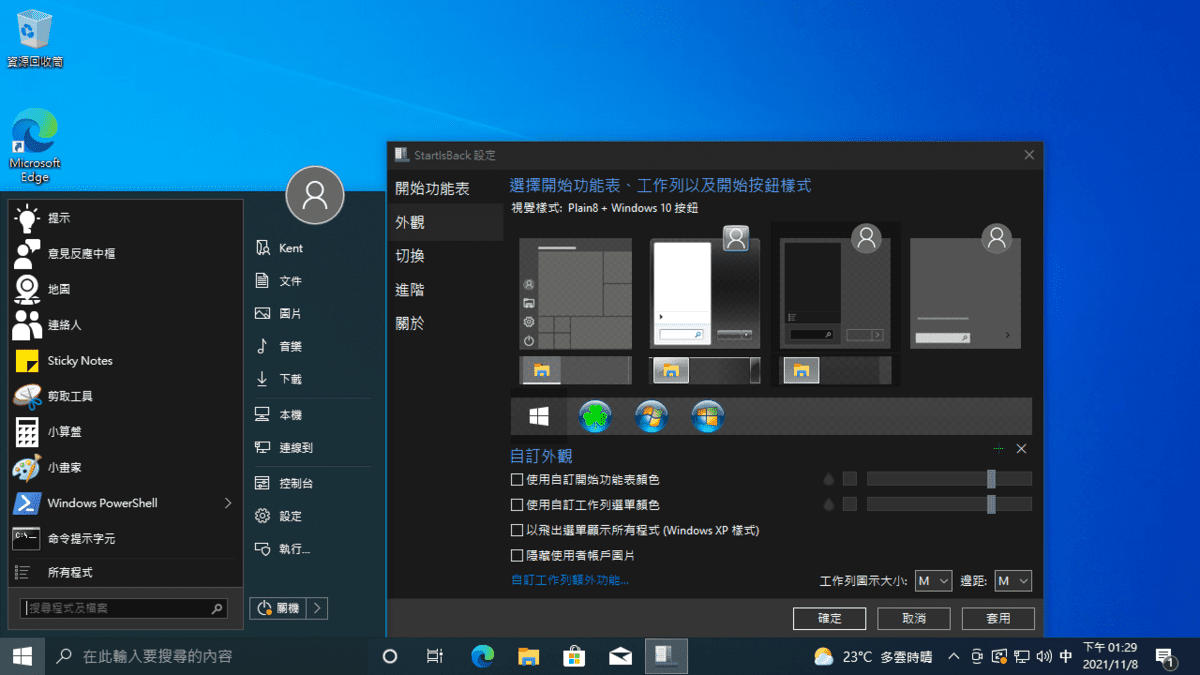Screen dimensions: 1200x675
Task: Click the 套用 apply button
Action: click(998, 618)
